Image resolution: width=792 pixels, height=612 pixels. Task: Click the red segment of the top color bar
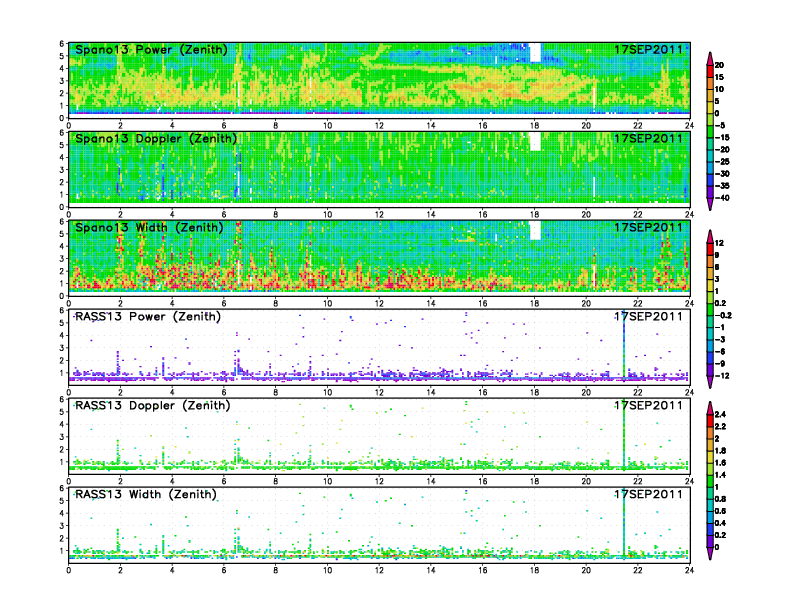[x=710, y=71]
